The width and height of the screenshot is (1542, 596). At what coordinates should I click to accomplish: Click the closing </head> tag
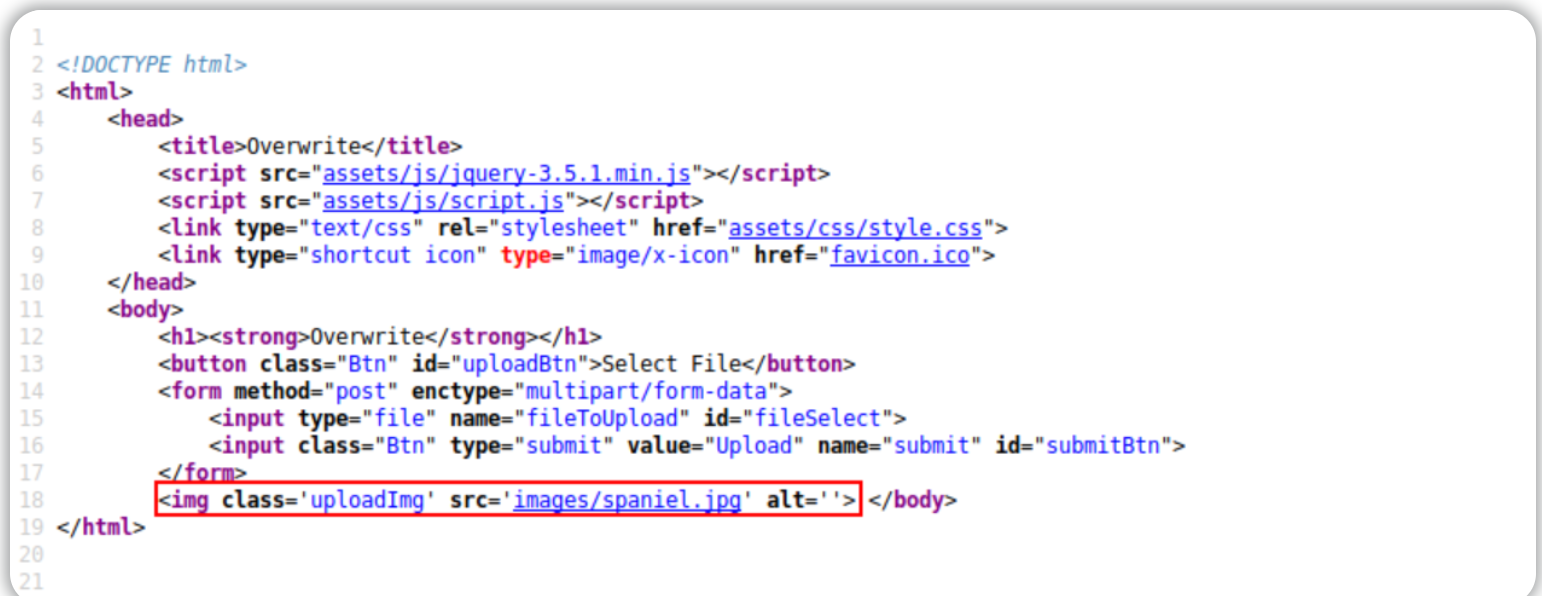click(x=151, y=283)
